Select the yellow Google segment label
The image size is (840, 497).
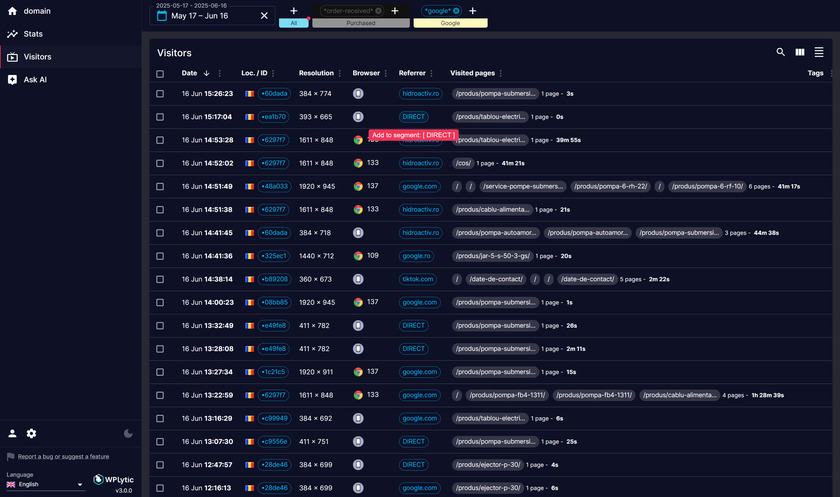point(450,22)
